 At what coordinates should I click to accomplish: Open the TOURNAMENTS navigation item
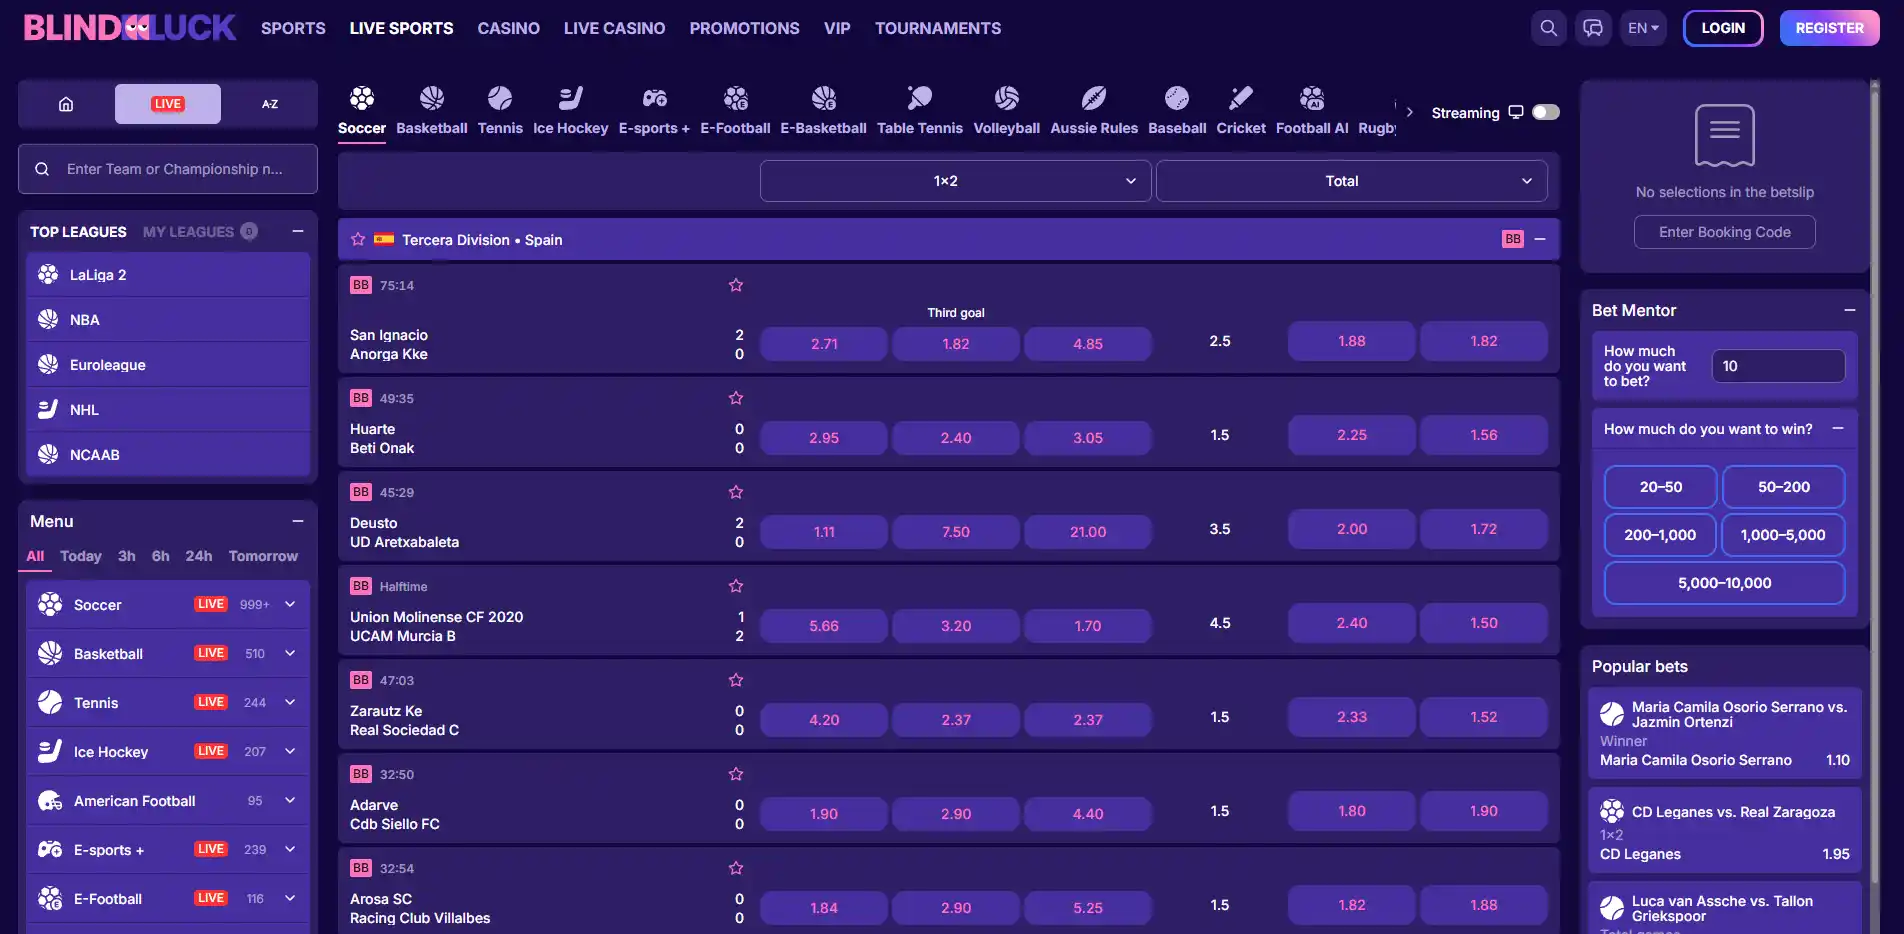coord(938,28)
